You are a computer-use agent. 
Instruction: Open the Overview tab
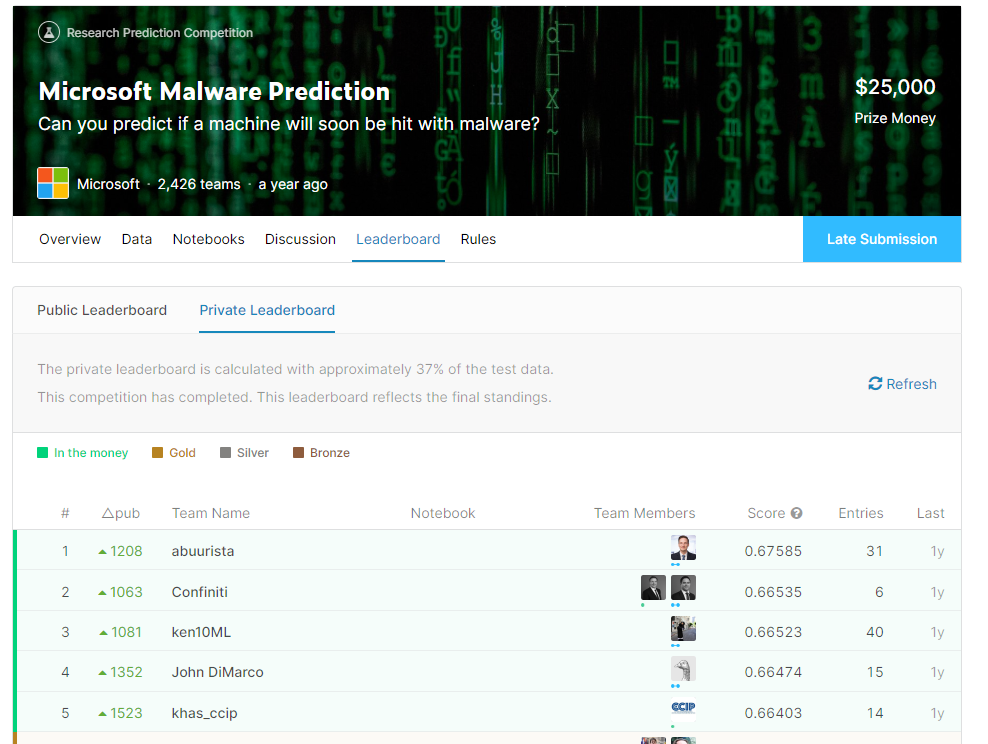pyautogui.click(x=70, y=239)
